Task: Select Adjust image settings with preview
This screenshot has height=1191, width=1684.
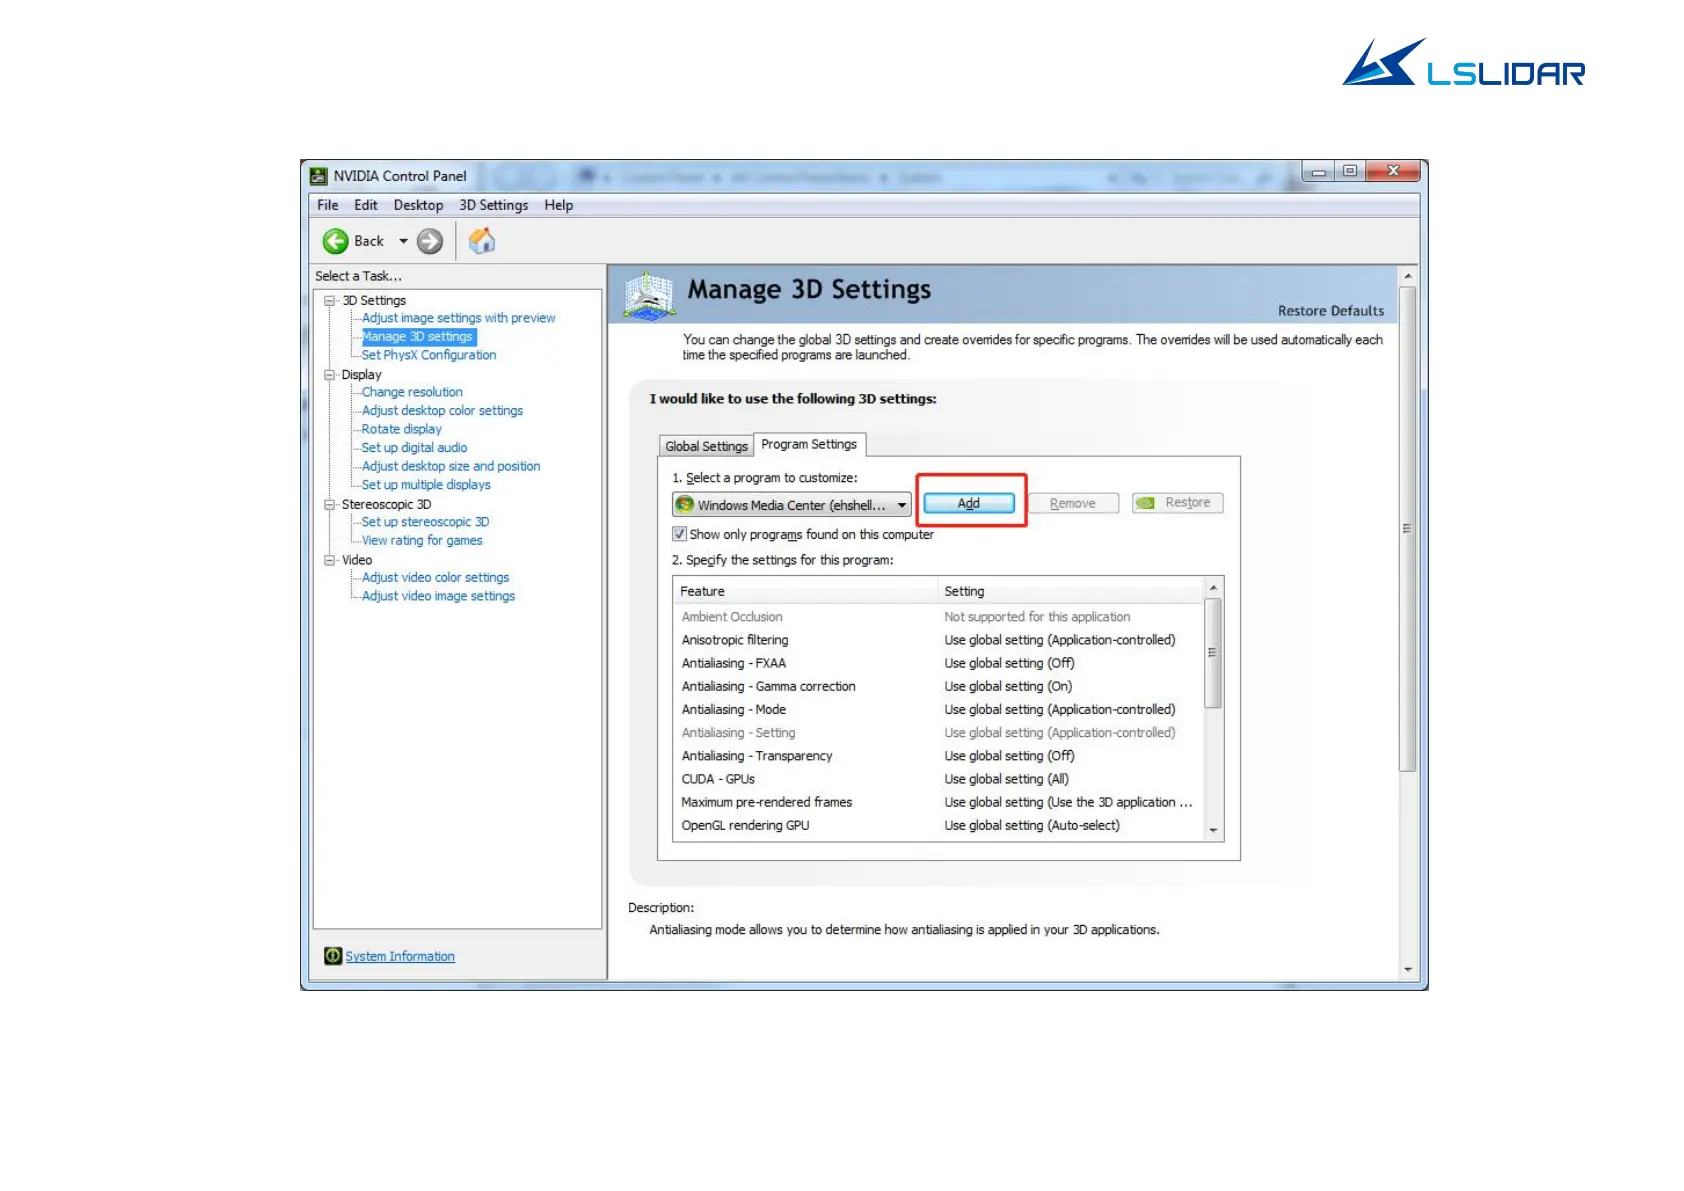Action: 458,318
